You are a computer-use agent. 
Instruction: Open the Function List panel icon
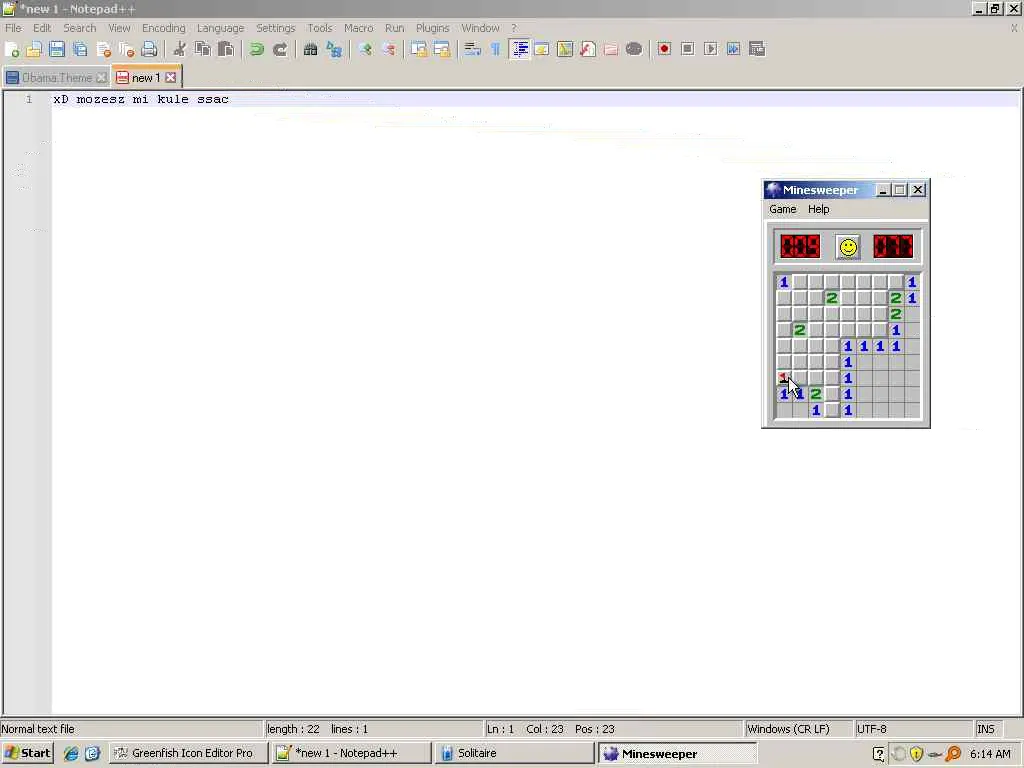588,49
